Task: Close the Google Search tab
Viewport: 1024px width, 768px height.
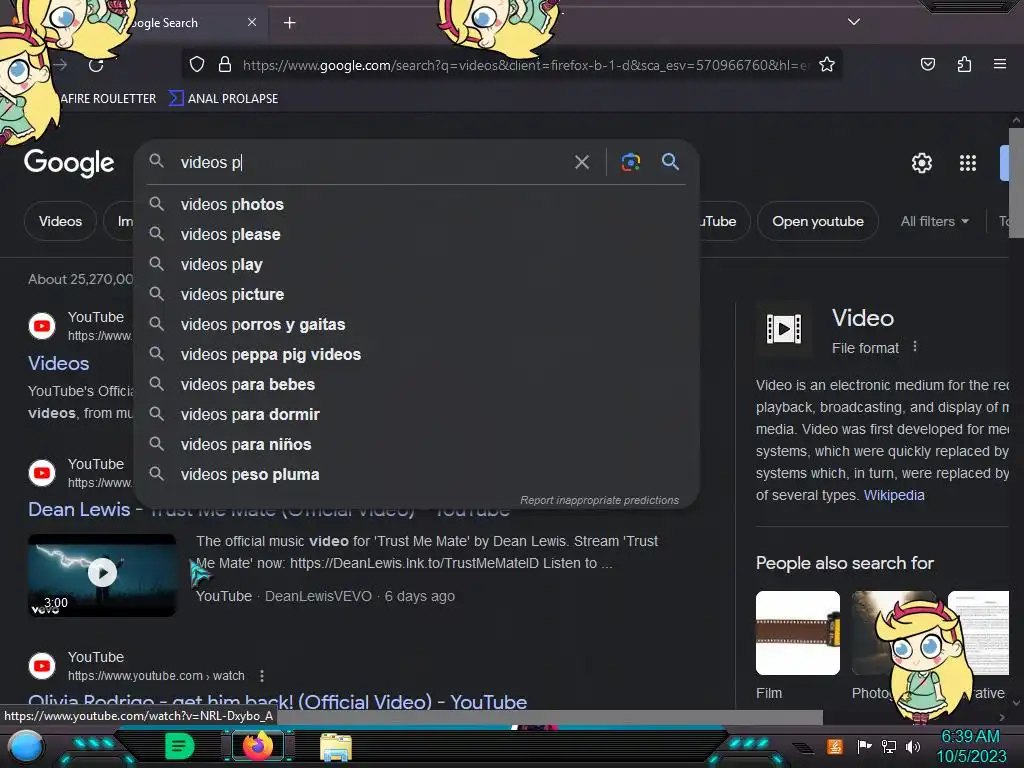Action: click(252, 22)
